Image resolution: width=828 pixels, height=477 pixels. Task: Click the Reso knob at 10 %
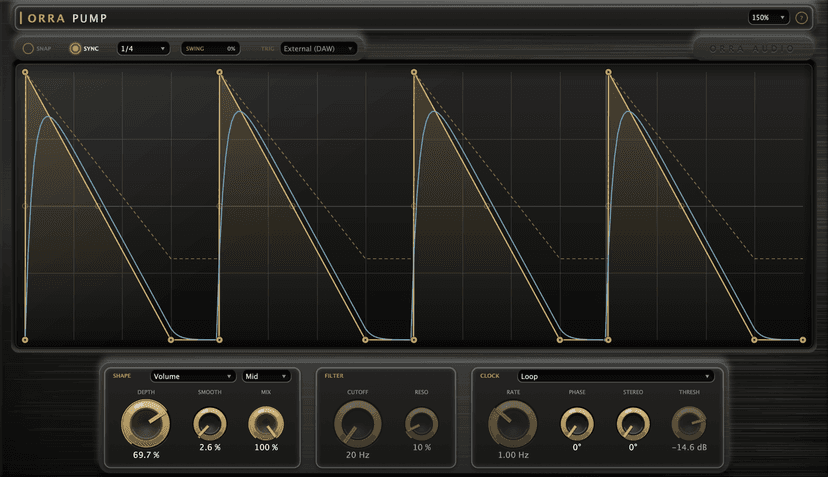(x=421, y=424)
